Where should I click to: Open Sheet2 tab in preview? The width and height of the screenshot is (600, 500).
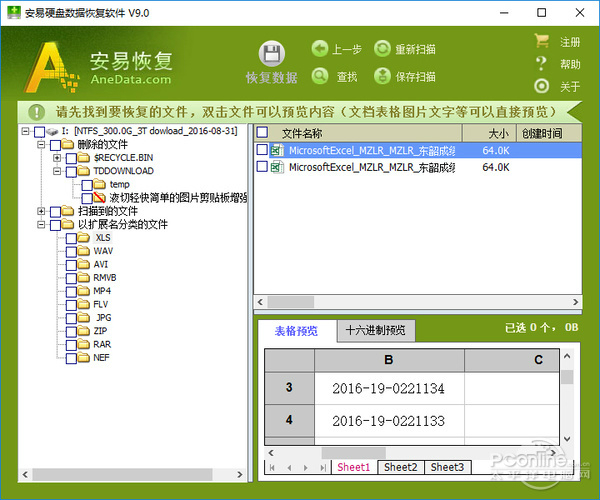[401, 467]
